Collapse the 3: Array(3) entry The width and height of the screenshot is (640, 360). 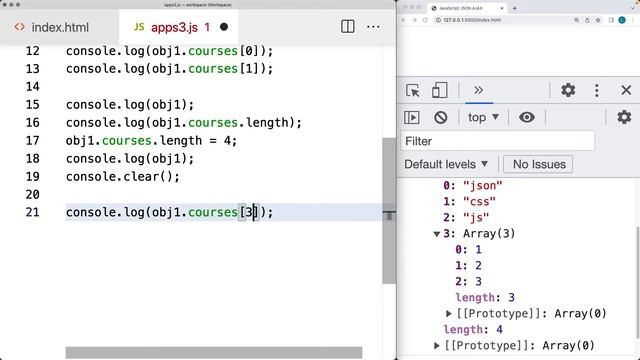pyautogui.click(x=436, y=234)
